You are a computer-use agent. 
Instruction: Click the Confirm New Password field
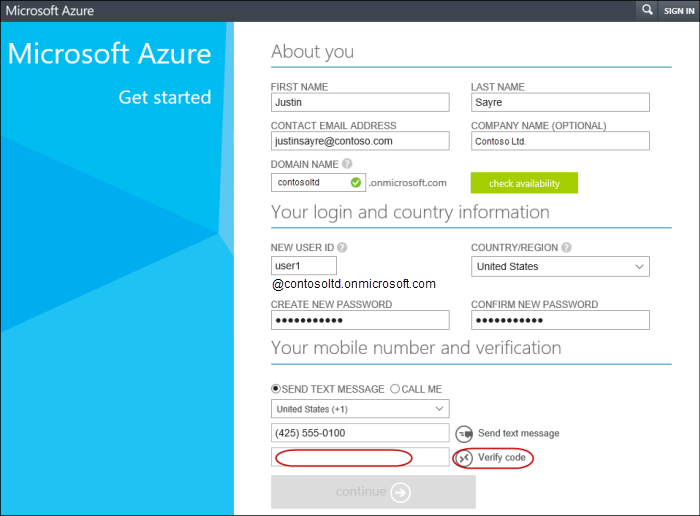tap(560, 320)
